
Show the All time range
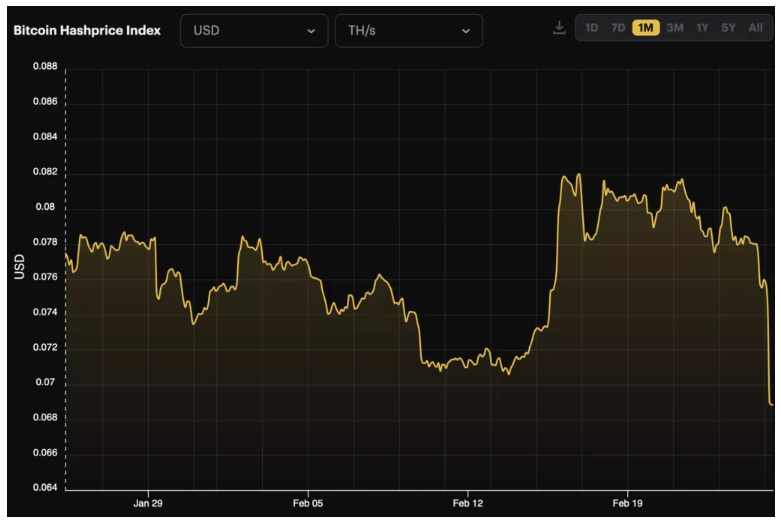(756, 28)
